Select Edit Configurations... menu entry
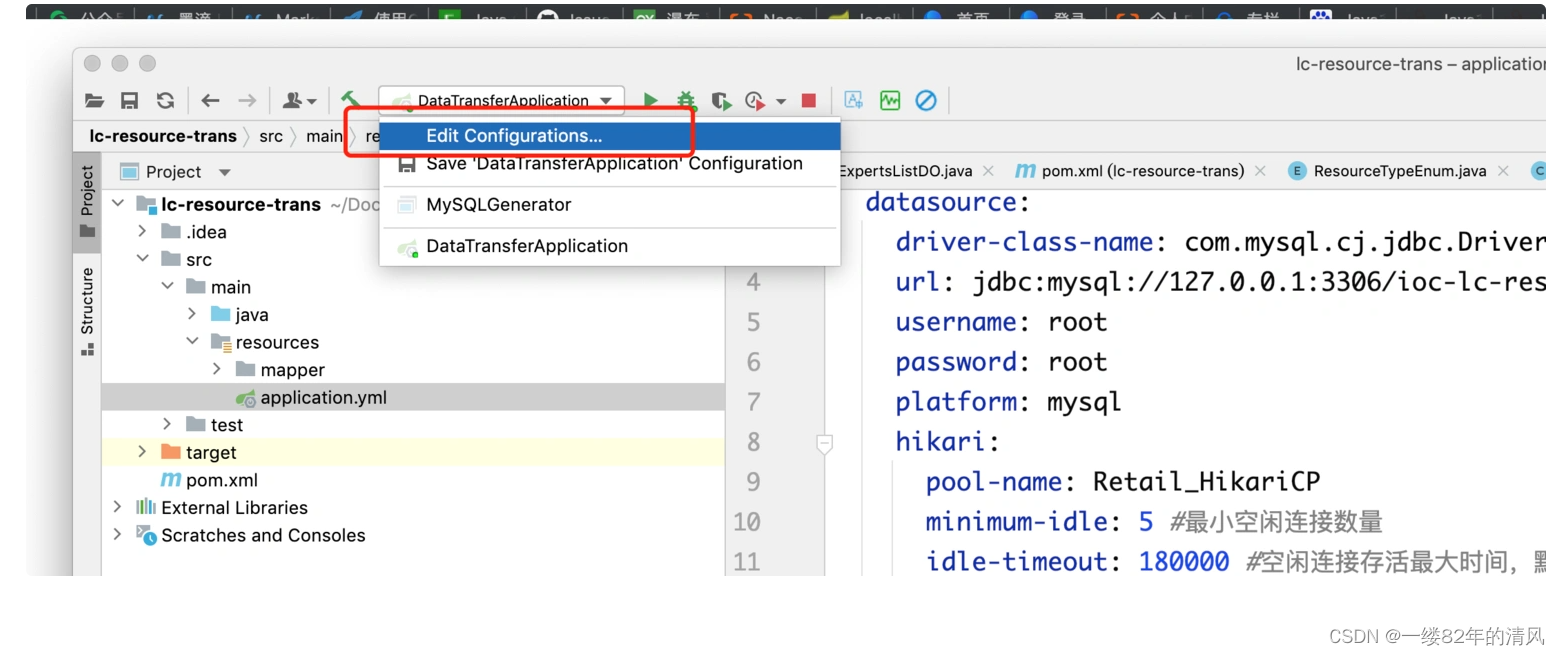The width and height of the screenshot is (1560, 656). pyautogui.click(x=610, y=136)
